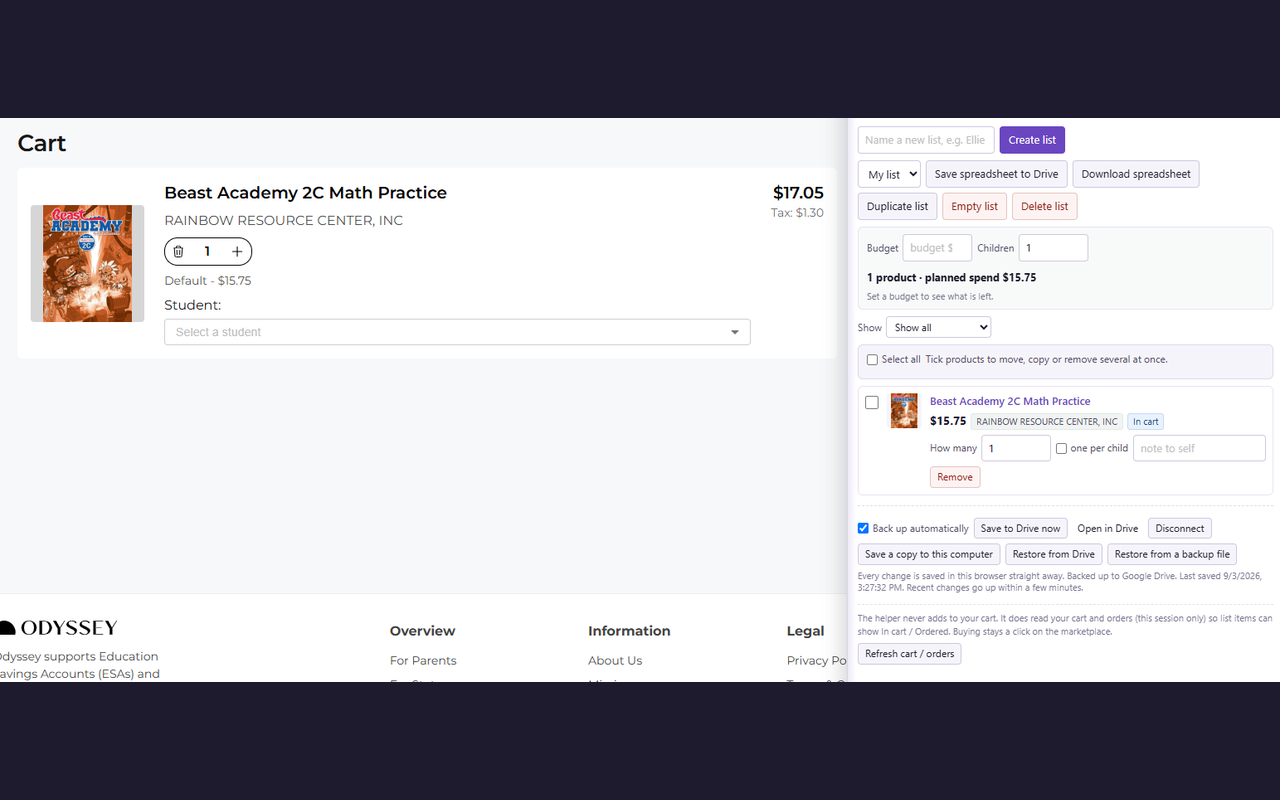Click the Beast Academy 2C Math Practice cart title
The width and height of the screenshot is (1280, 800).
[x=305, y=193]
